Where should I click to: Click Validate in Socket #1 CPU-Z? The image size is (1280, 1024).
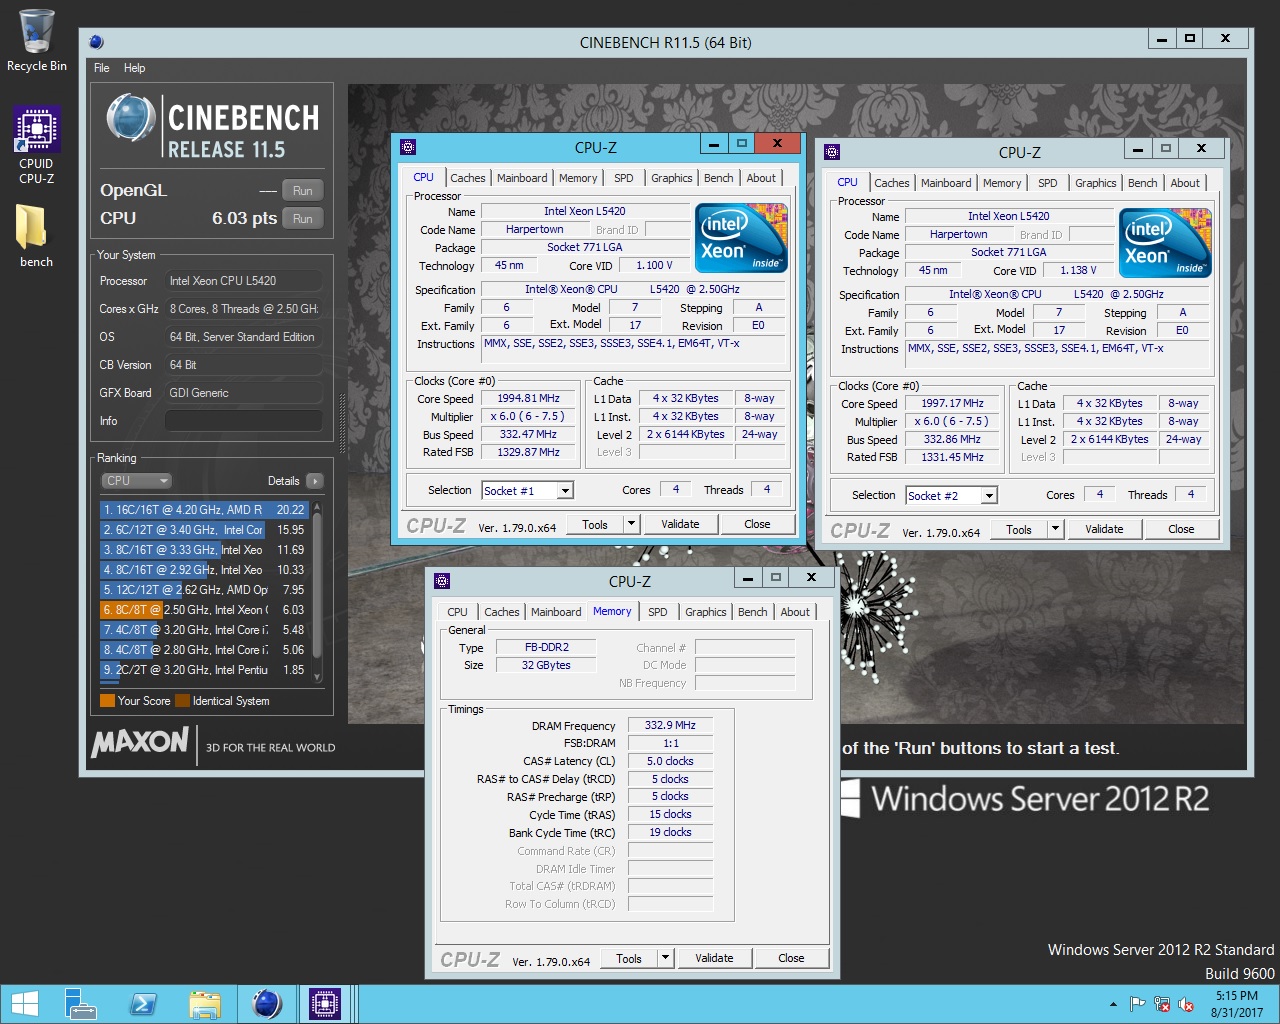tap(680, 524)
